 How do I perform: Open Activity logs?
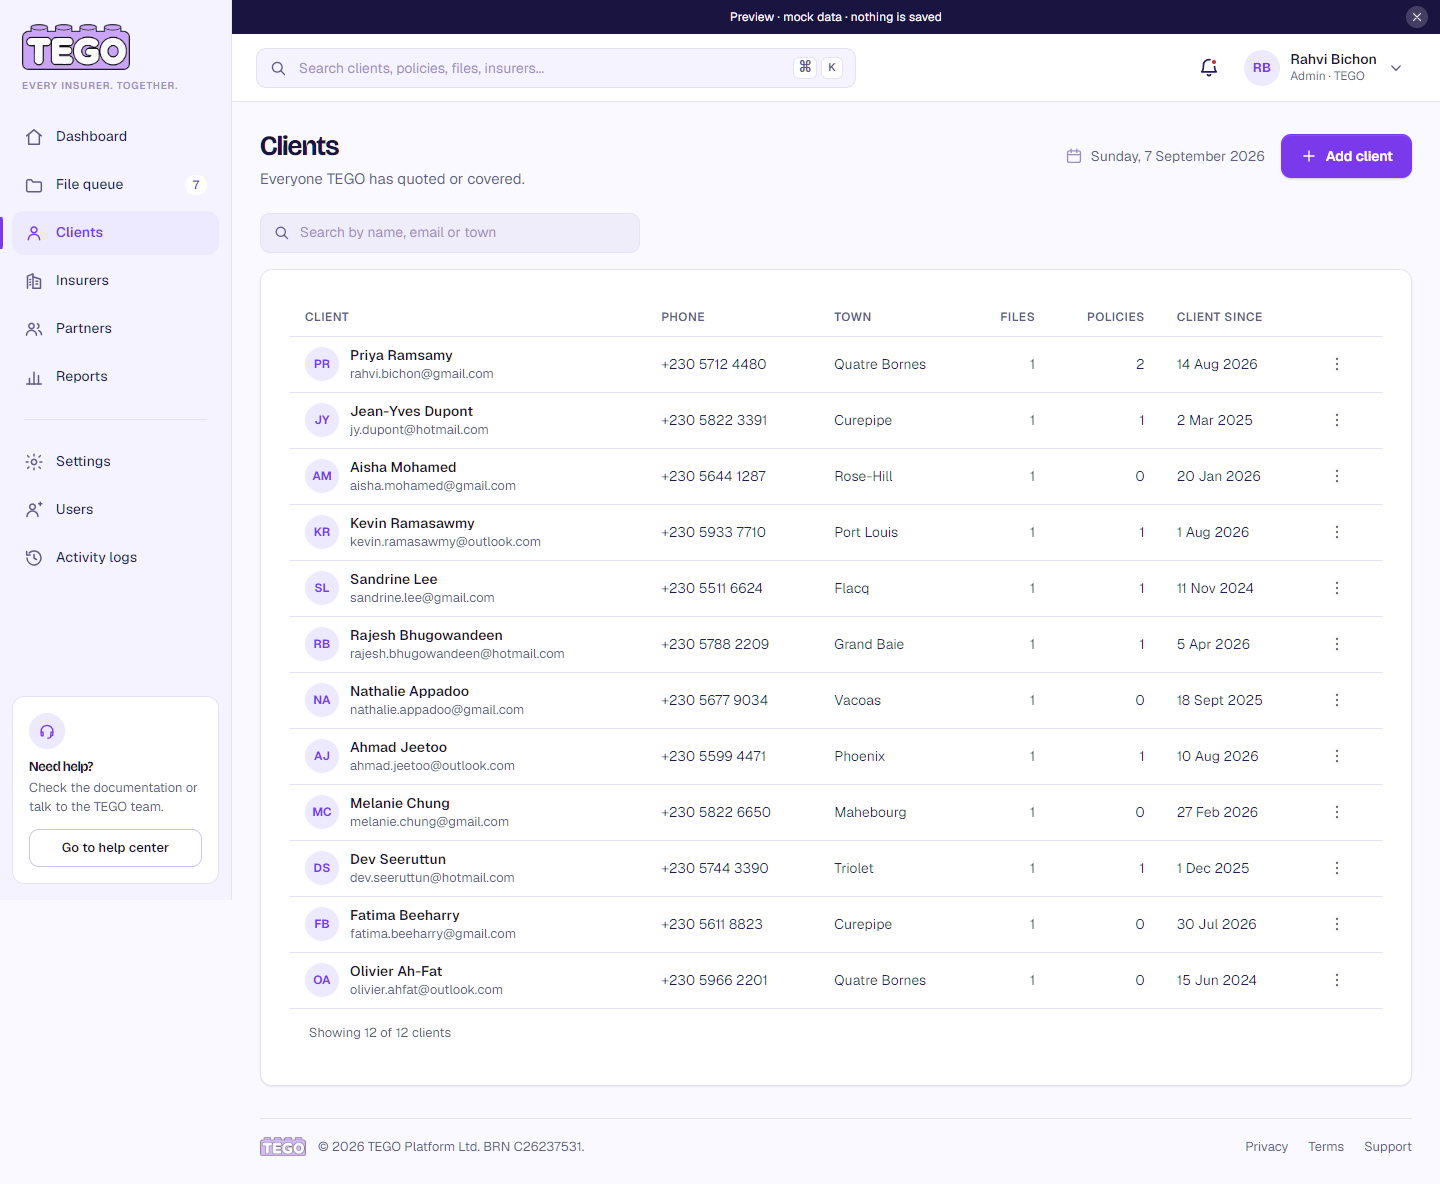[x=116, y=558]
